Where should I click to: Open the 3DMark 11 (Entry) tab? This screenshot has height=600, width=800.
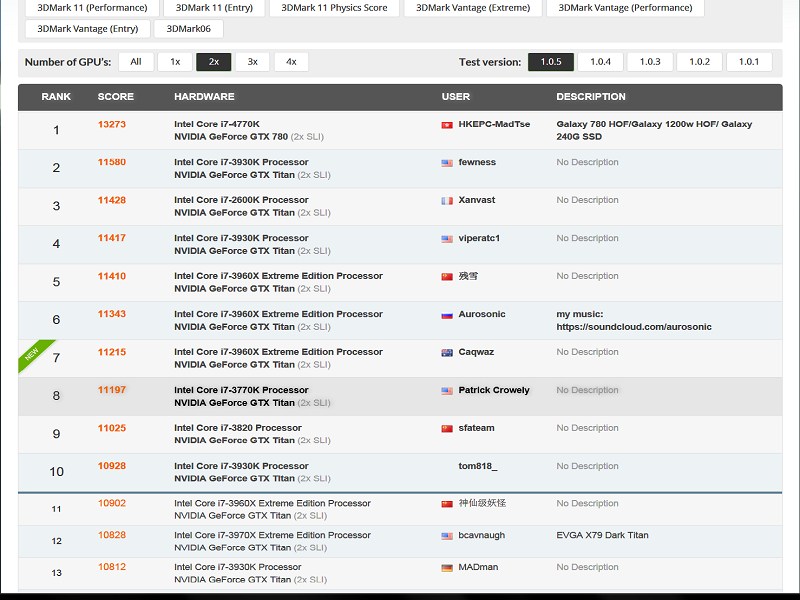click(214, 8)
